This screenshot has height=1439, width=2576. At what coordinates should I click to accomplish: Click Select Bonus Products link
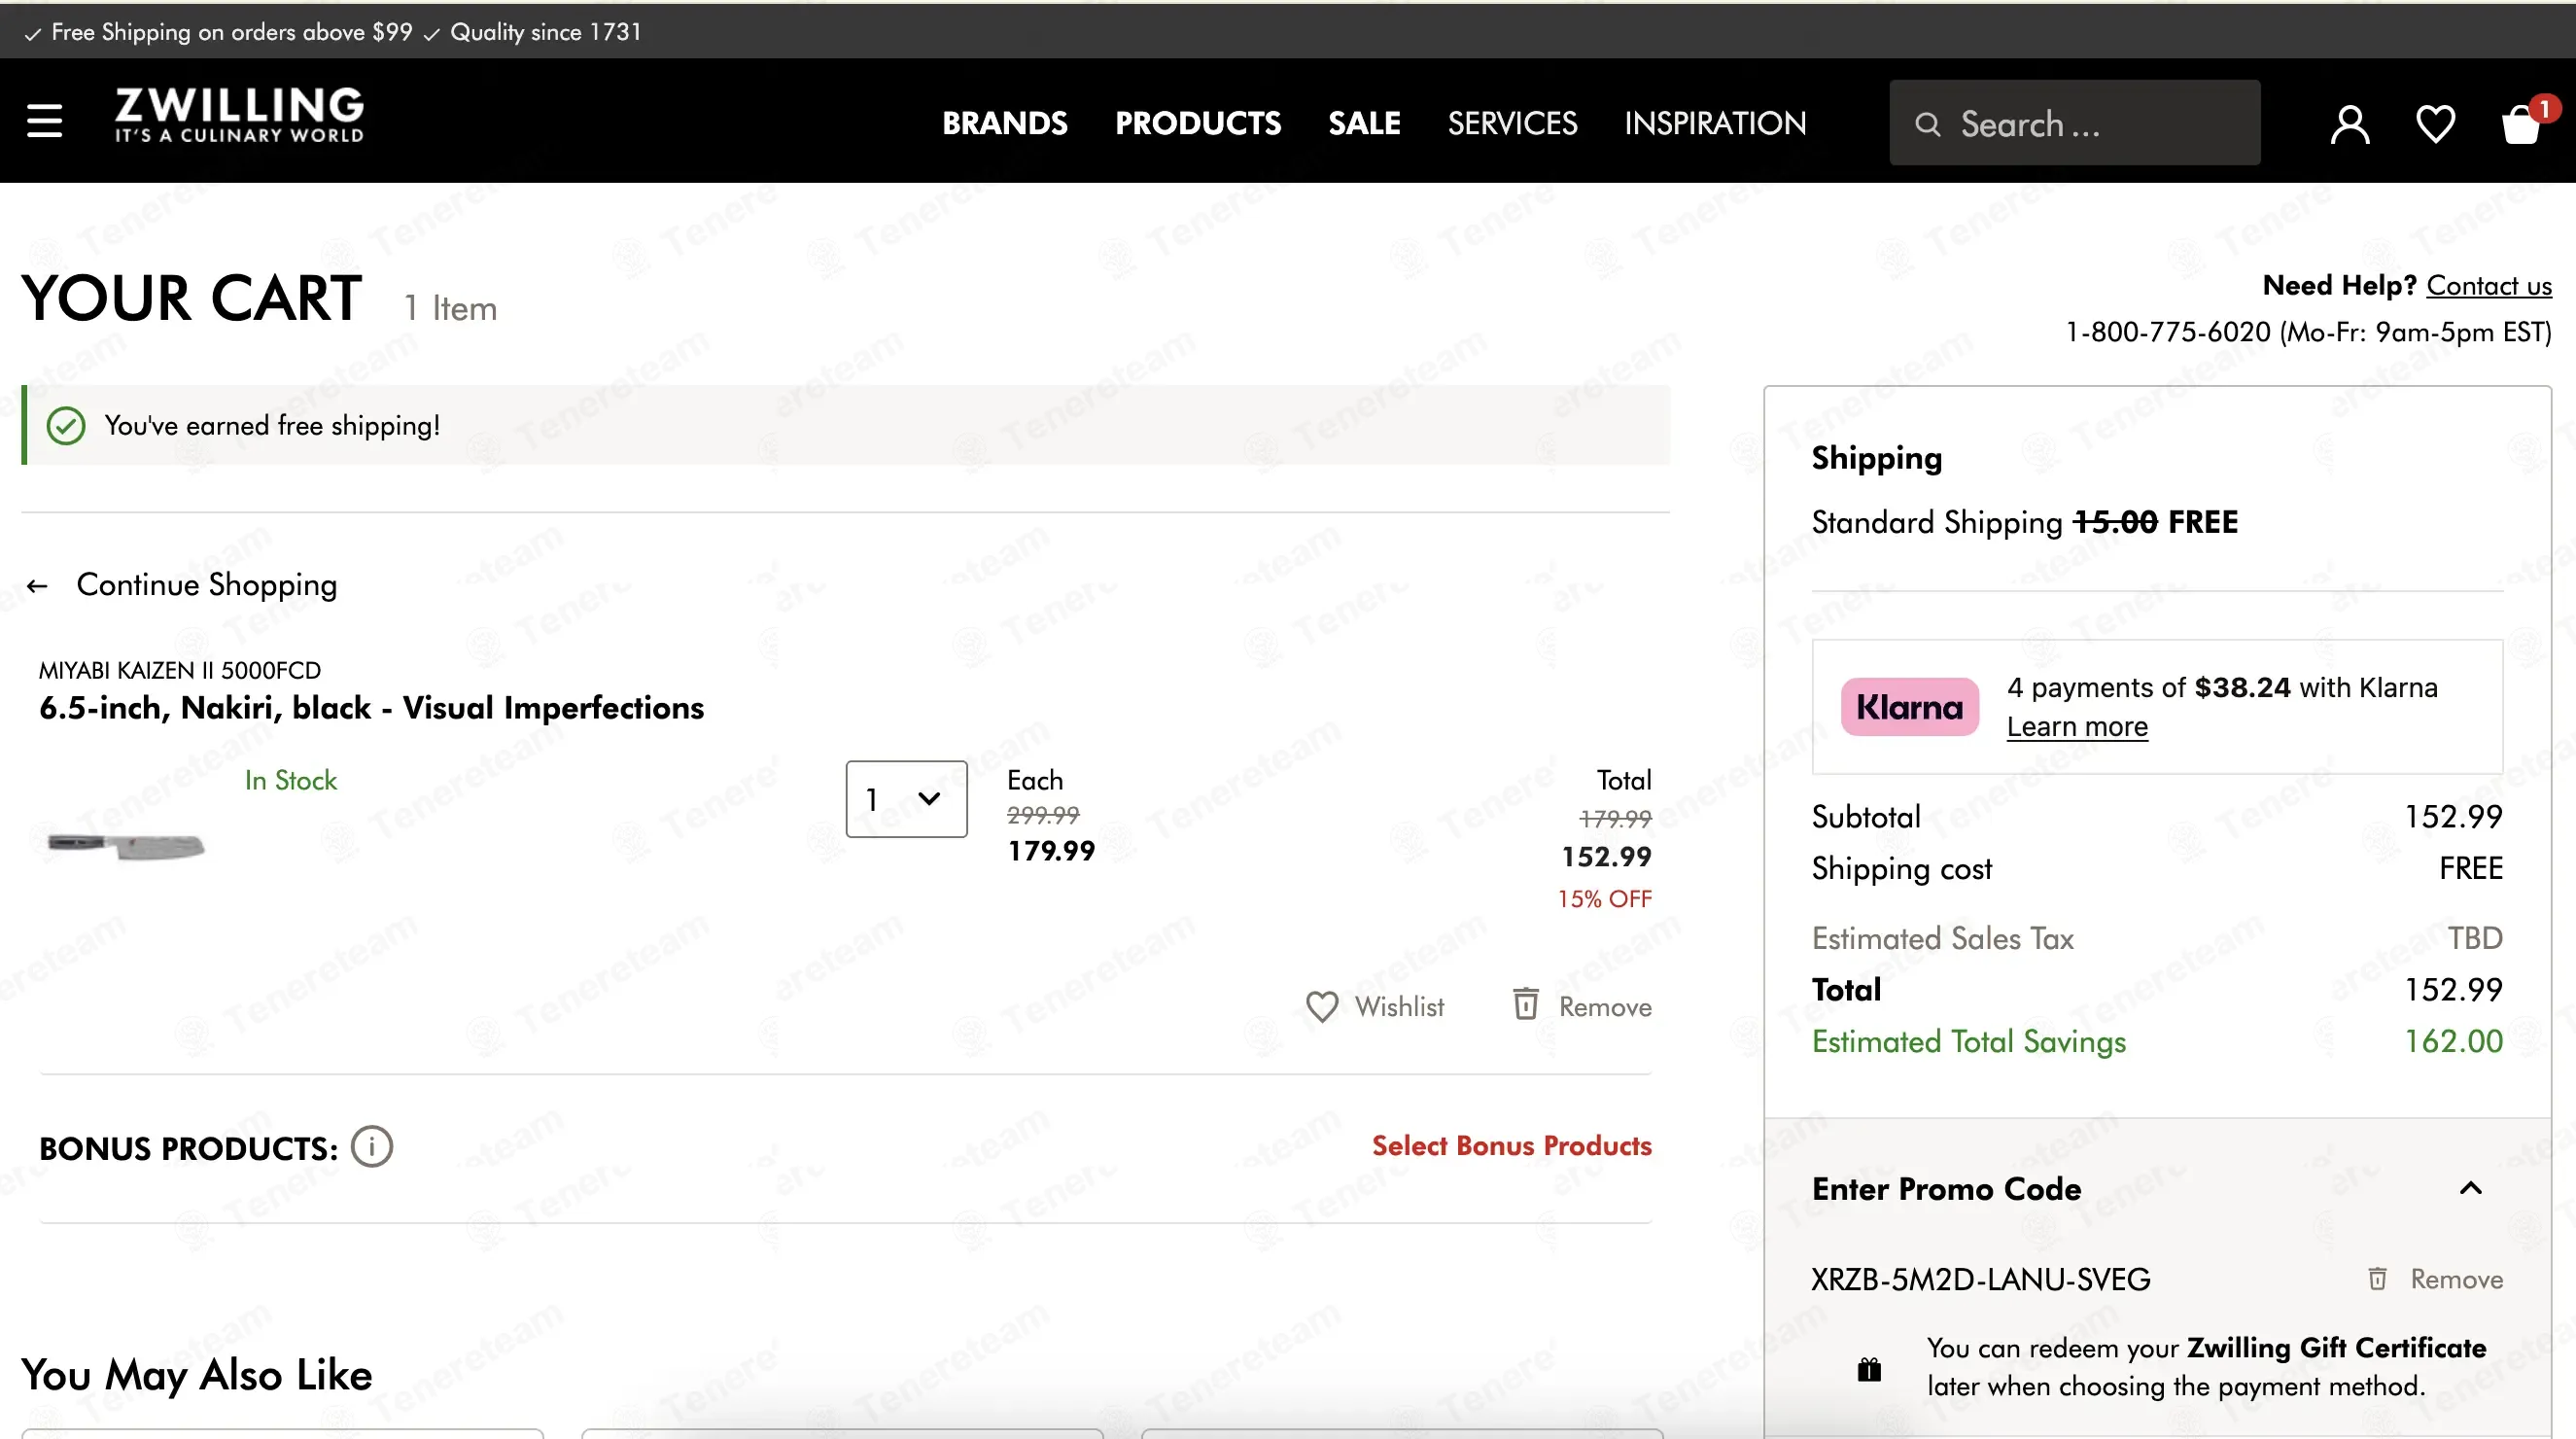(1511, 1146)
